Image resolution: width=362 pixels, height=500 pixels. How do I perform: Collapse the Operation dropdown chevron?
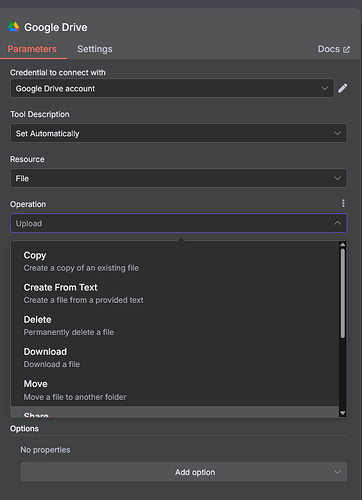(x=337, y=223)
